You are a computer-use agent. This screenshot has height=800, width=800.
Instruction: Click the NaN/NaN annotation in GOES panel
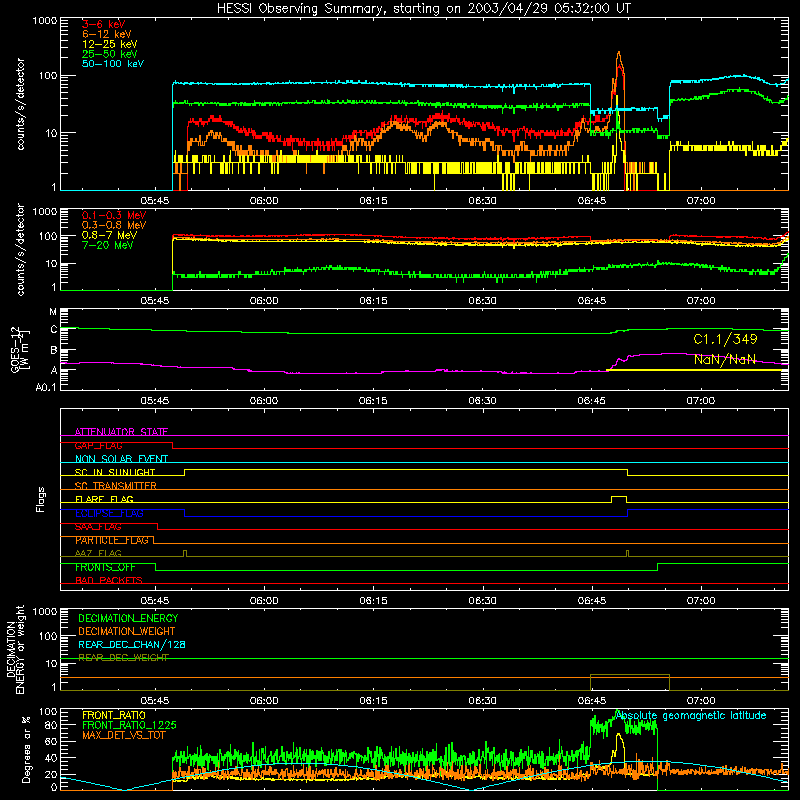(724, 360)
